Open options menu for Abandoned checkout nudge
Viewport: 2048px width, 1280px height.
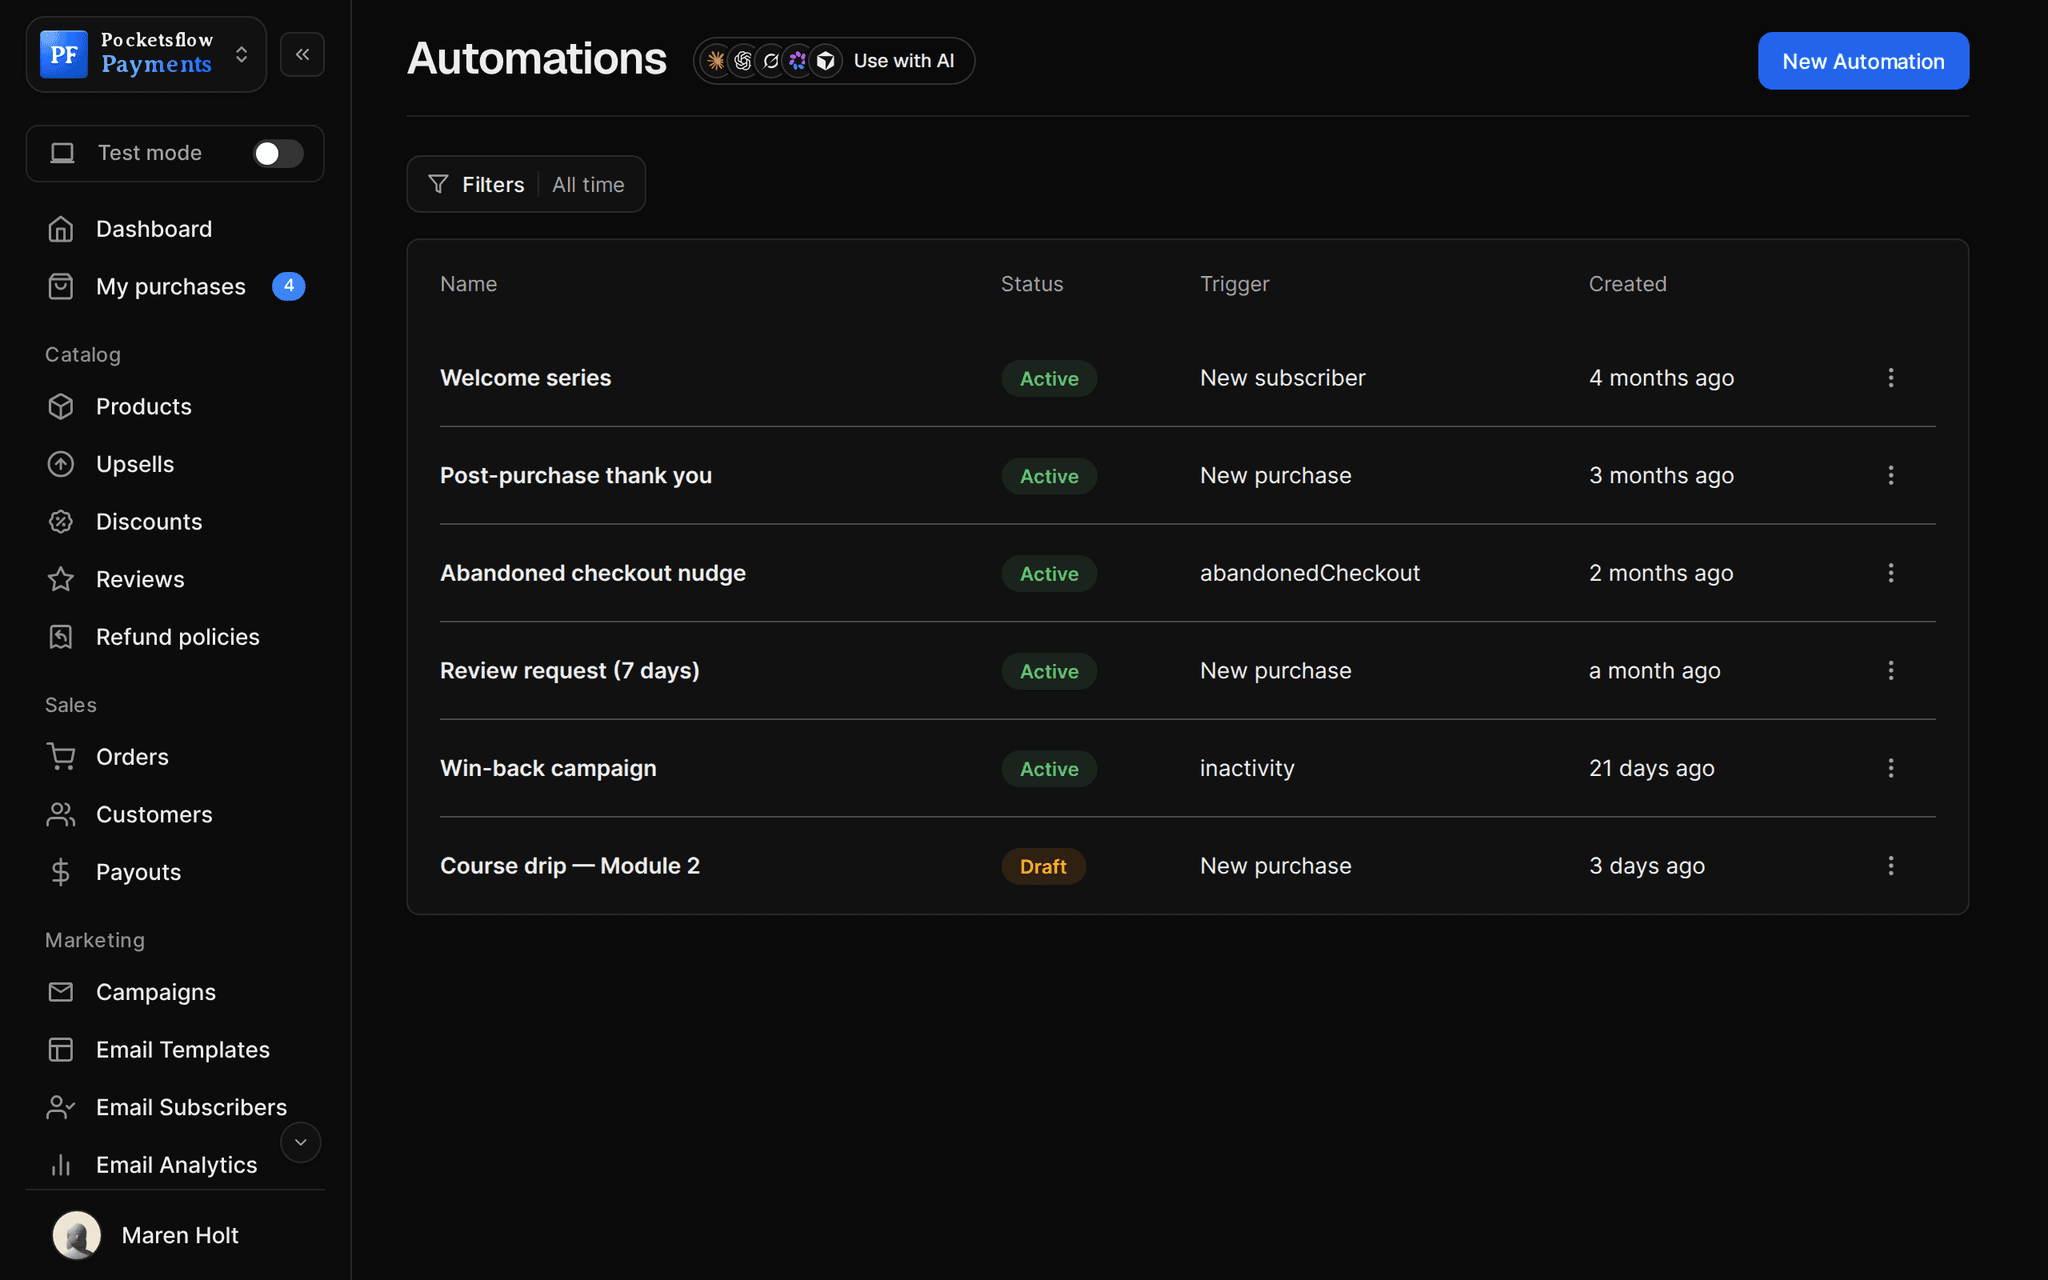1890,573
